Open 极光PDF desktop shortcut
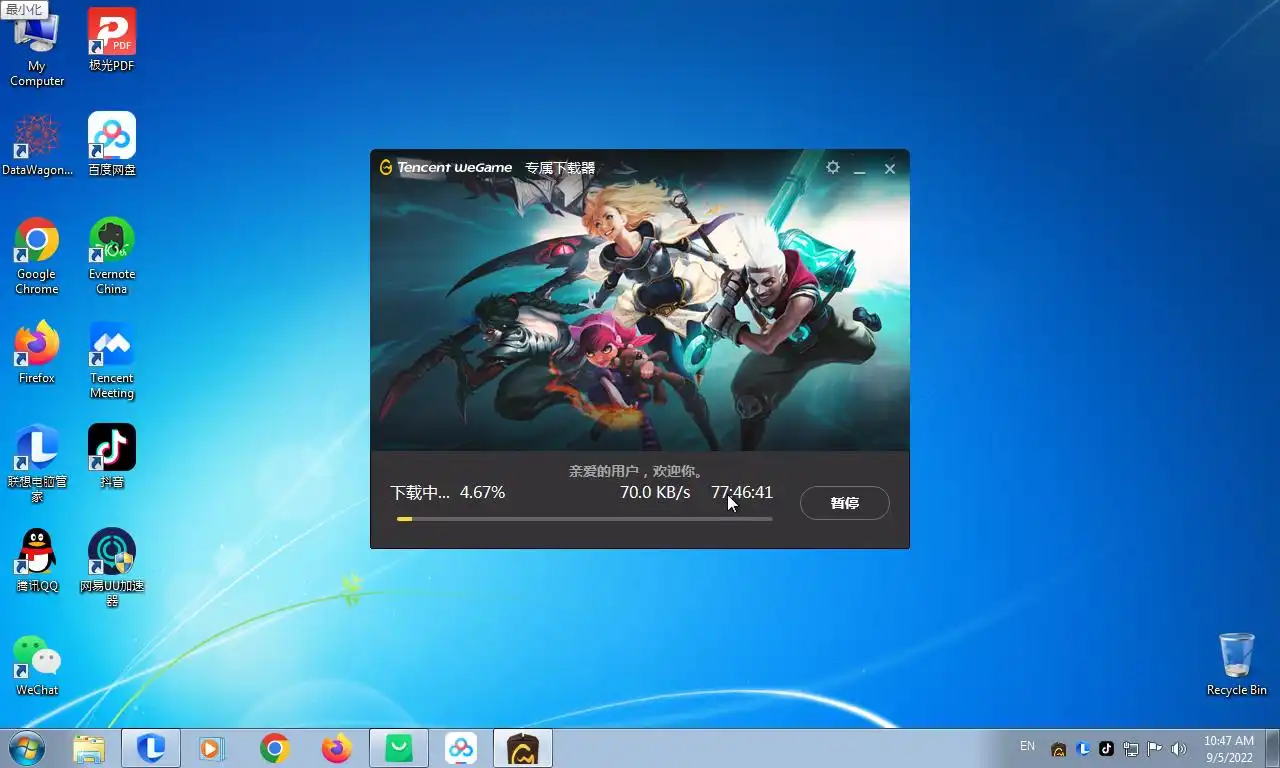 pyautogui.click(x=112, y=41)
